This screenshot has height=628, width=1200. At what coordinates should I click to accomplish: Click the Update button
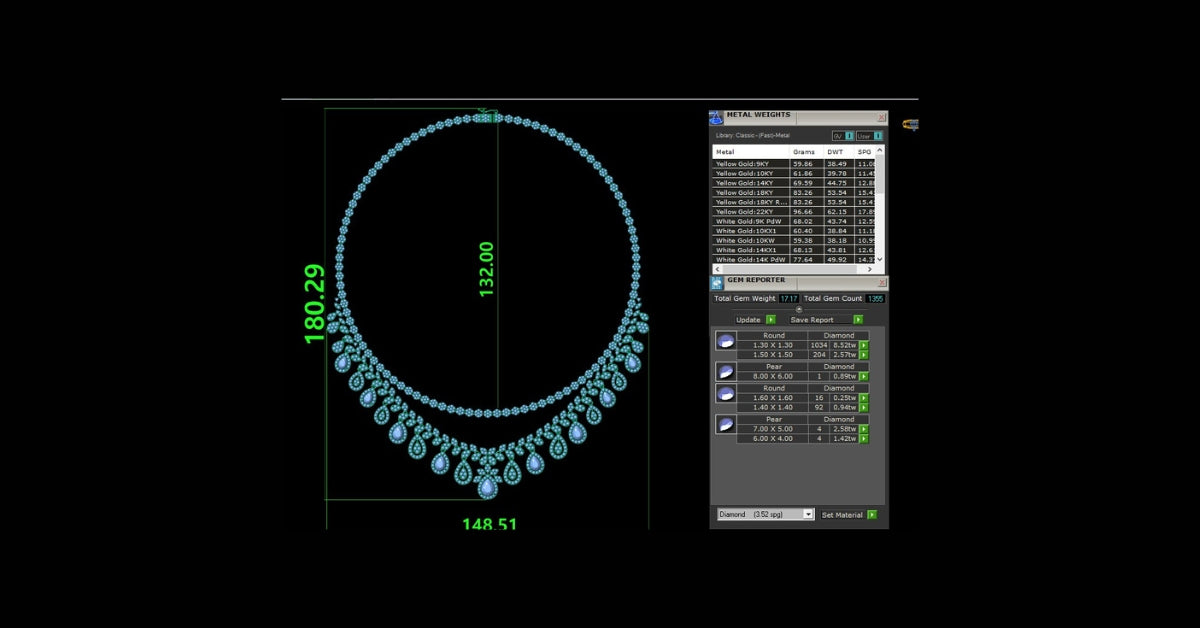point(770,320)
